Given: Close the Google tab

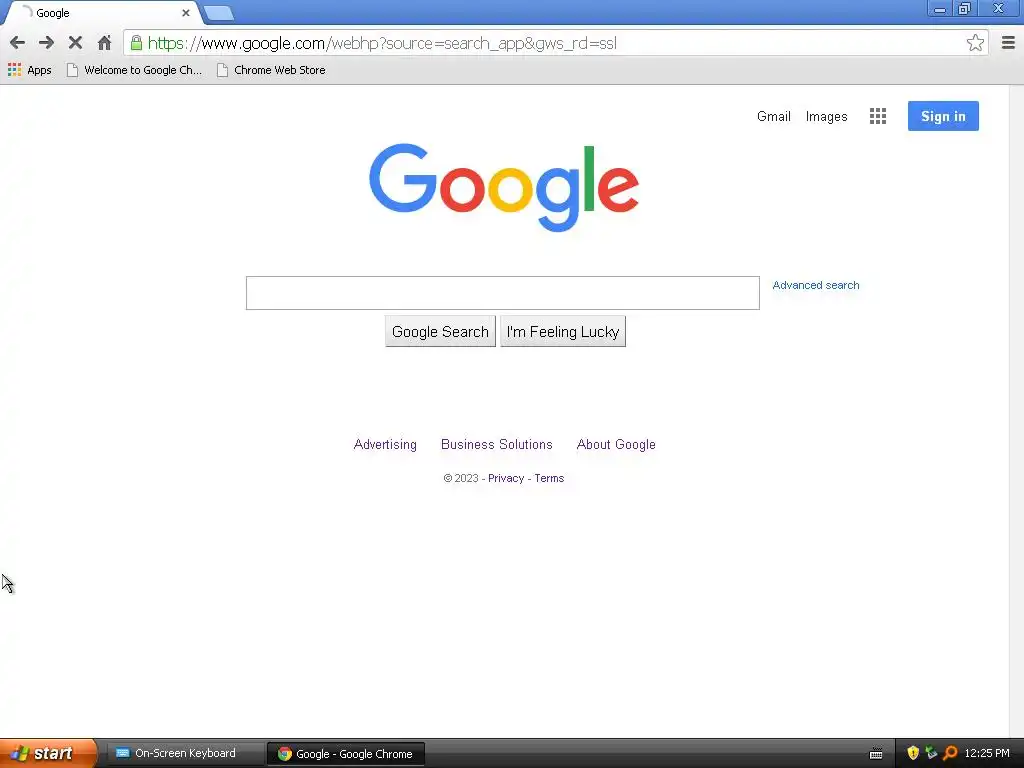Looking at the screenshot, I should 185,13.
